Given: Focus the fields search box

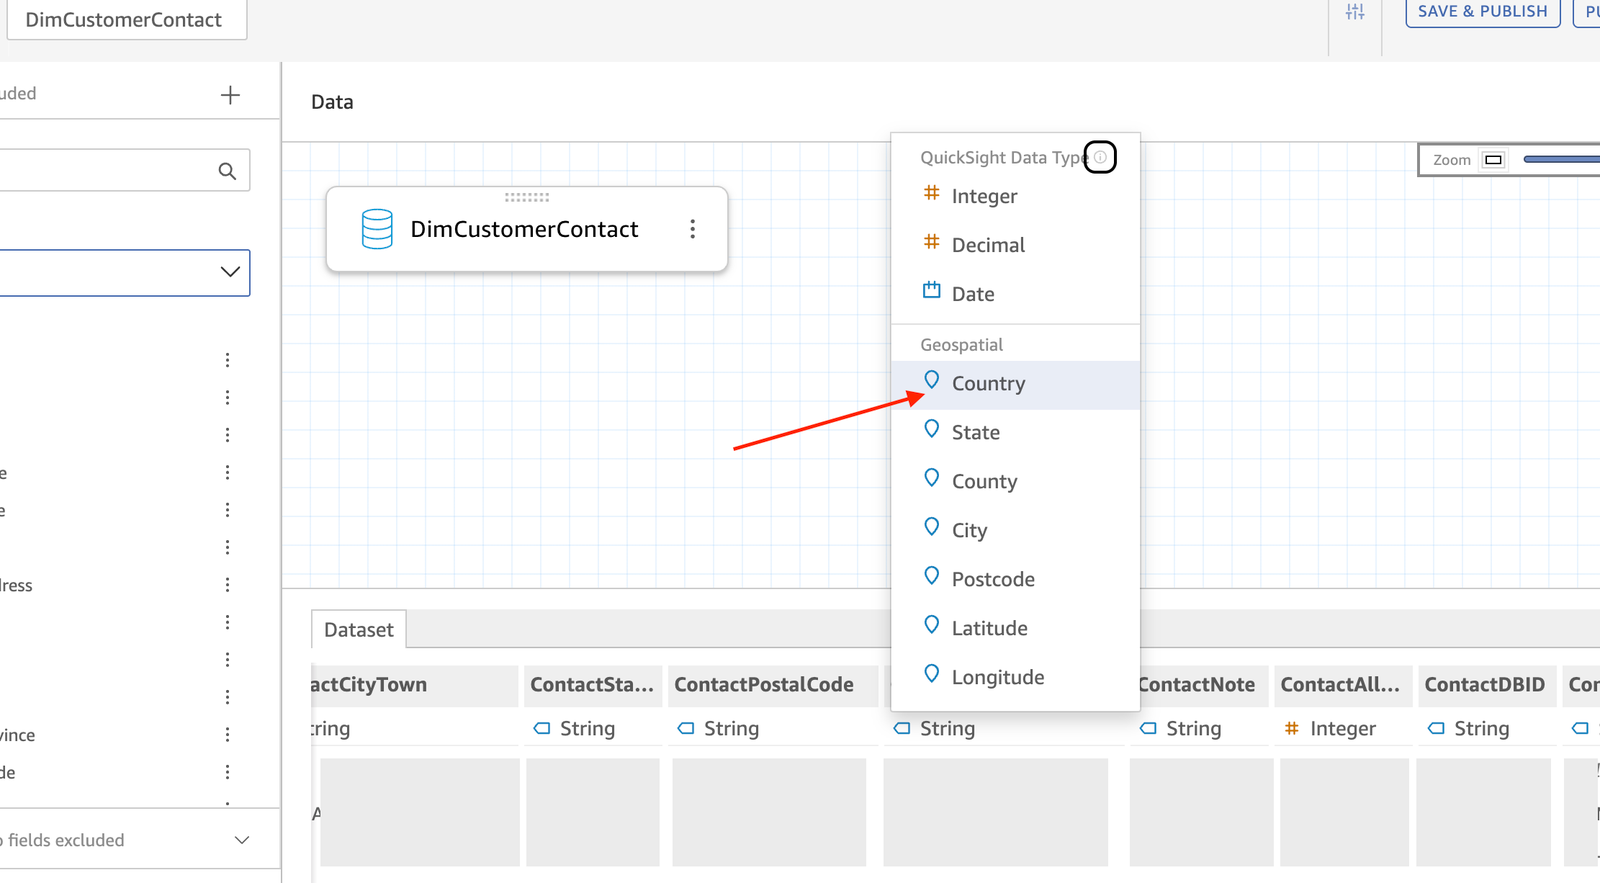Looking at the screenshot, I should (124, 170).
